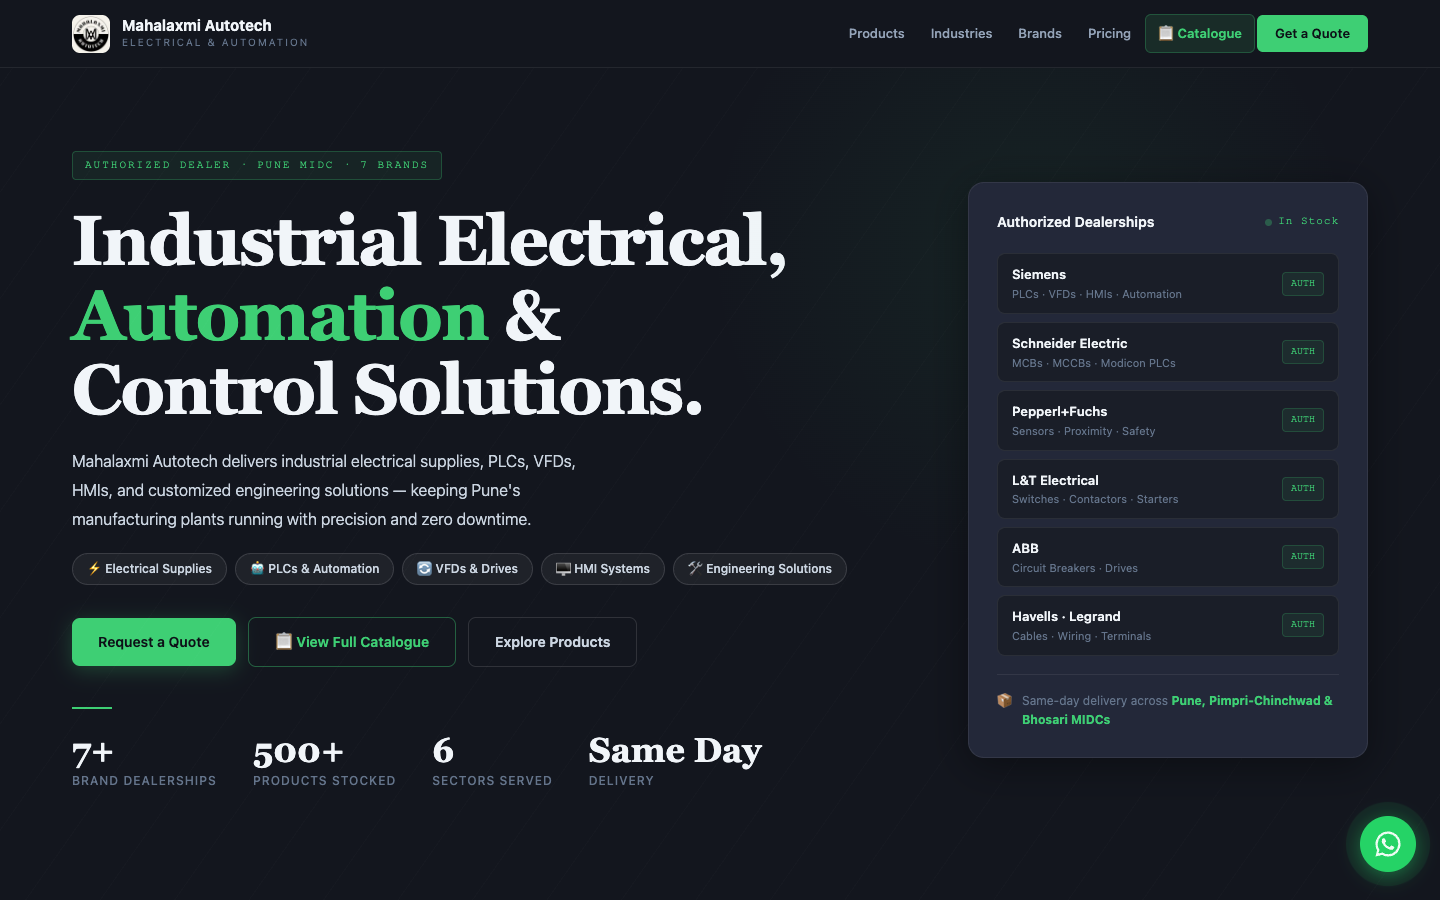The image size is (1440, 900).
Task: Open the Havells · Legrand dealership card
Action: (1168, 625)
